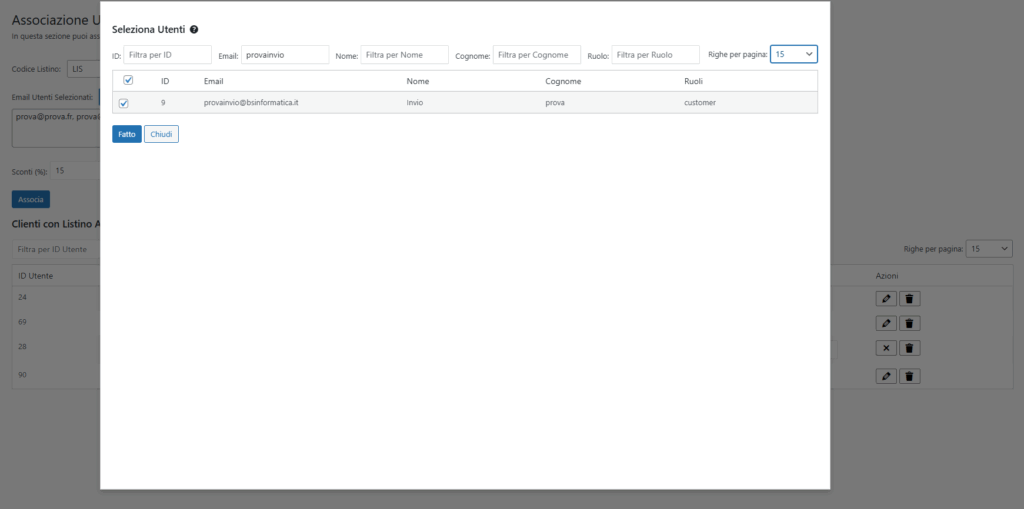Click user ID 69 in background table
1024x509 pixels.
click(22, 322)
